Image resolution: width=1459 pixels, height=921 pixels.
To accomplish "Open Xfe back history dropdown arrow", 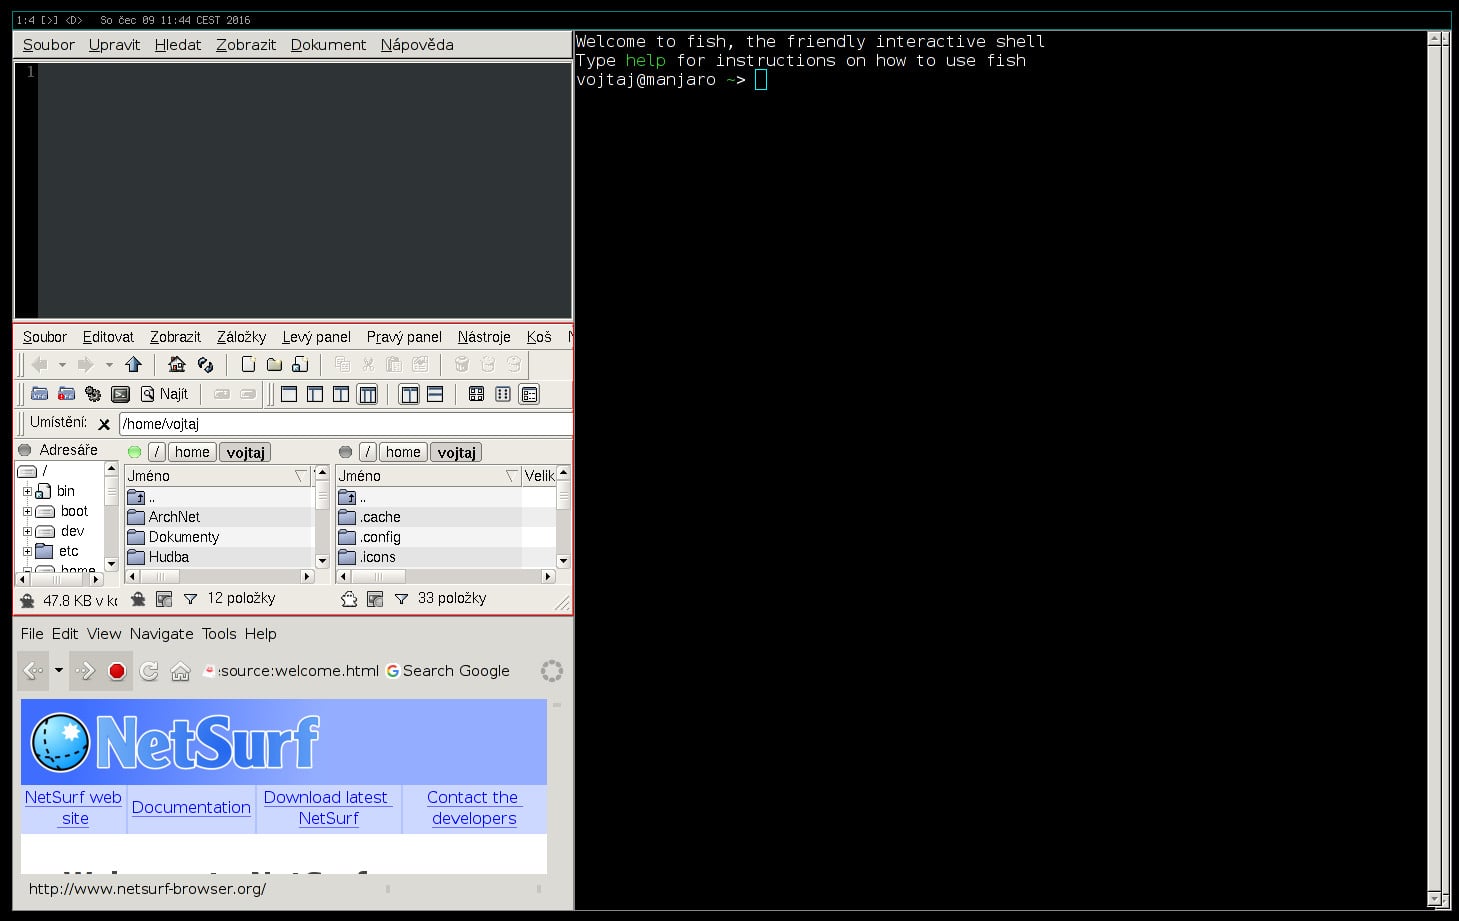I will click(x=62, y=365).
